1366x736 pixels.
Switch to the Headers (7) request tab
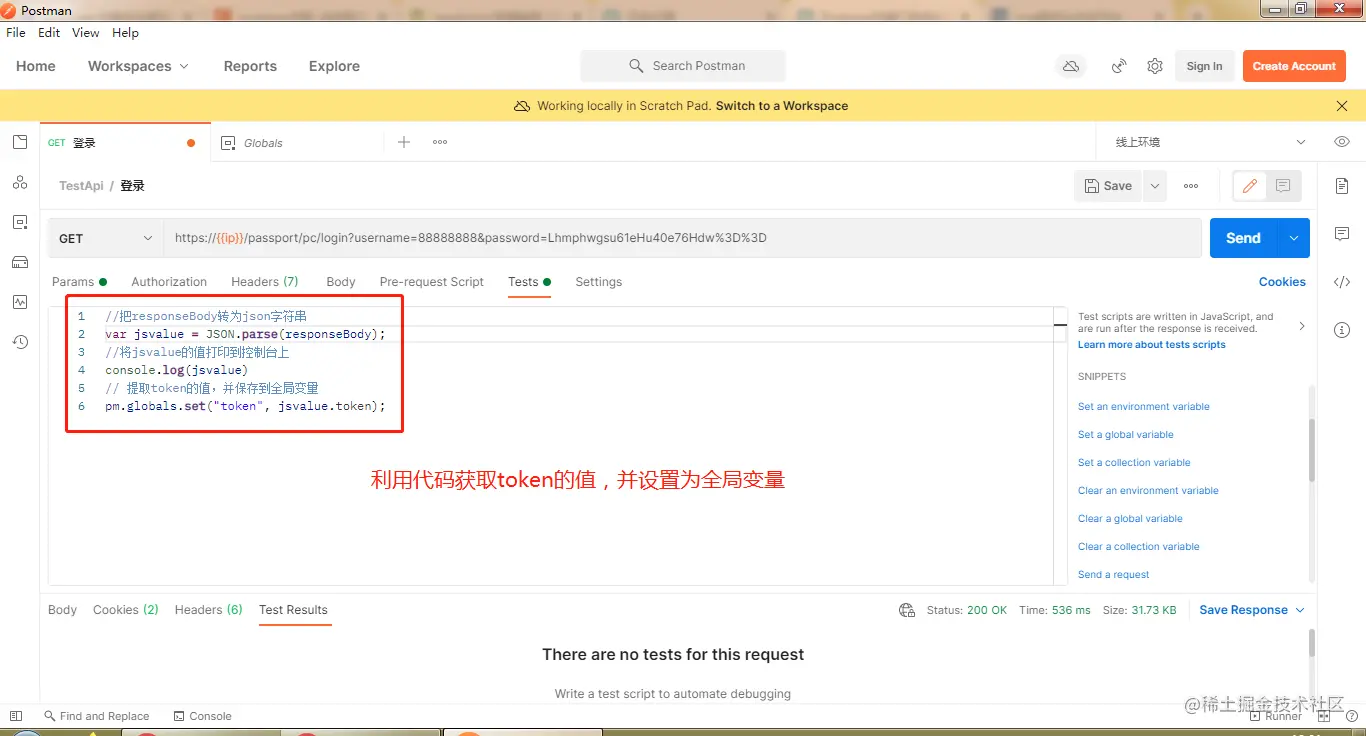(x=265, y=282)
